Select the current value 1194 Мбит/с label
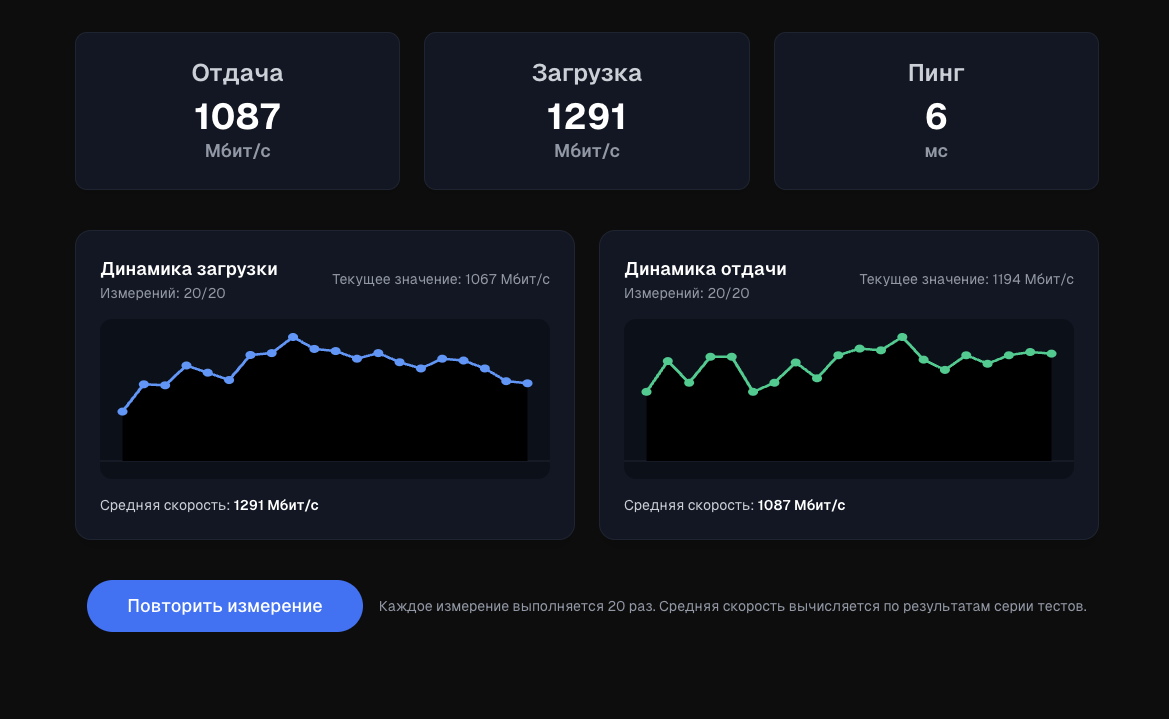 pos(966,279)
